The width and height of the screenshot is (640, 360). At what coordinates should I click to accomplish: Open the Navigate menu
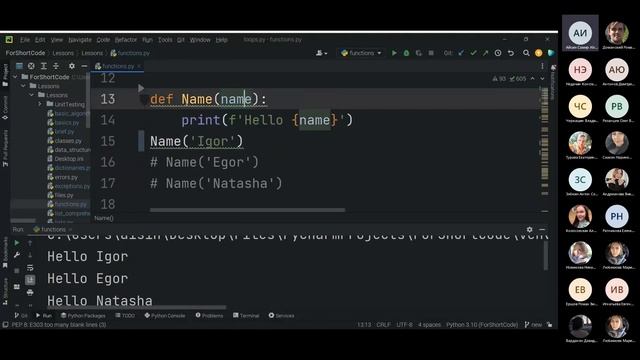coord(80,40)
